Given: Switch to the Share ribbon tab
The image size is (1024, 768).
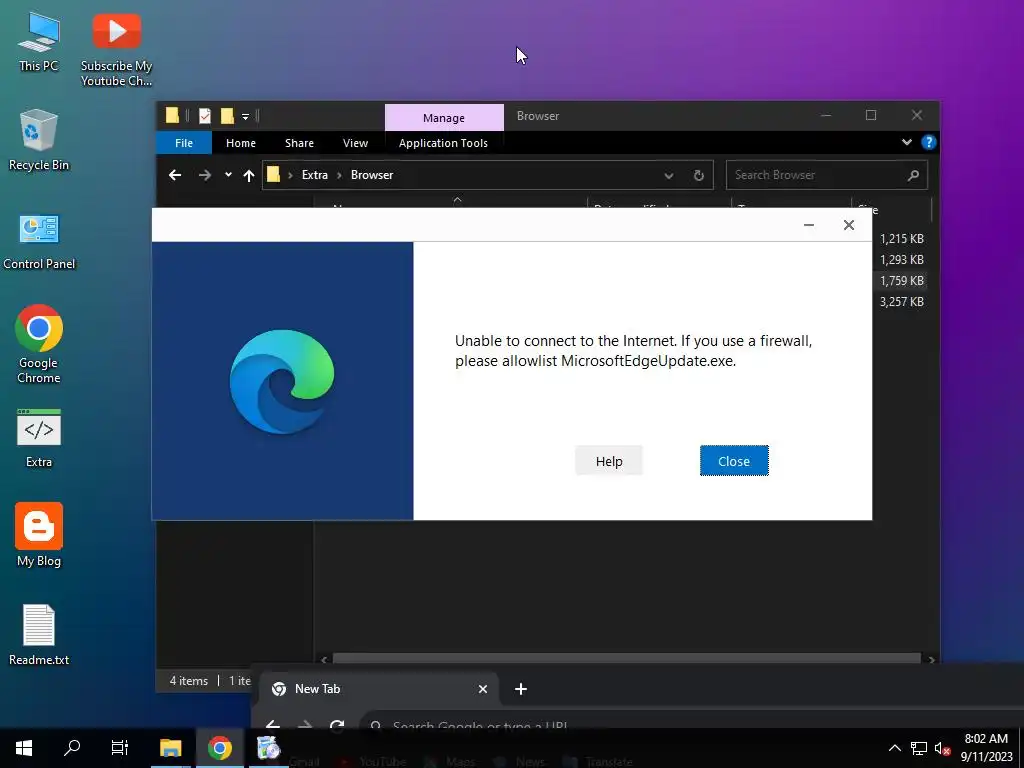Looking at the screenshot, I should point(299,143).
